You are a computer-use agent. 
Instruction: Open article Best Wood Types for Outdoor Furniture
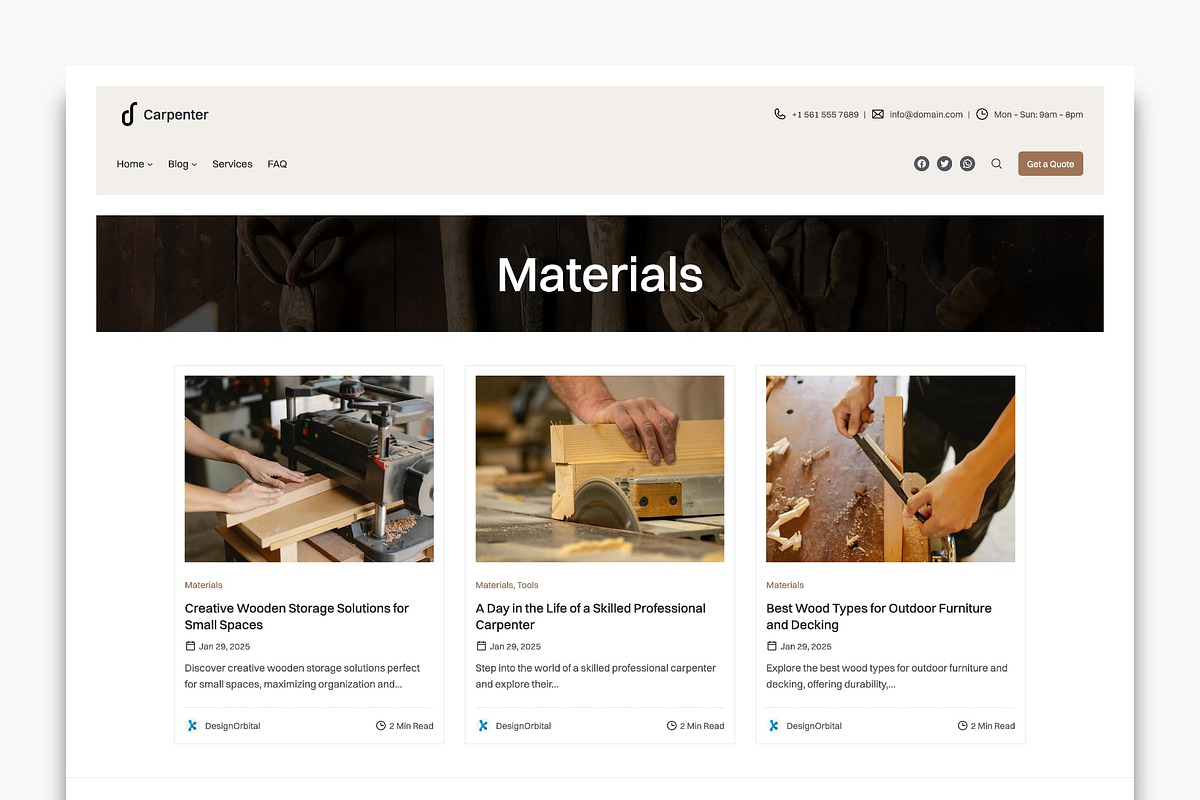point(879,616)
